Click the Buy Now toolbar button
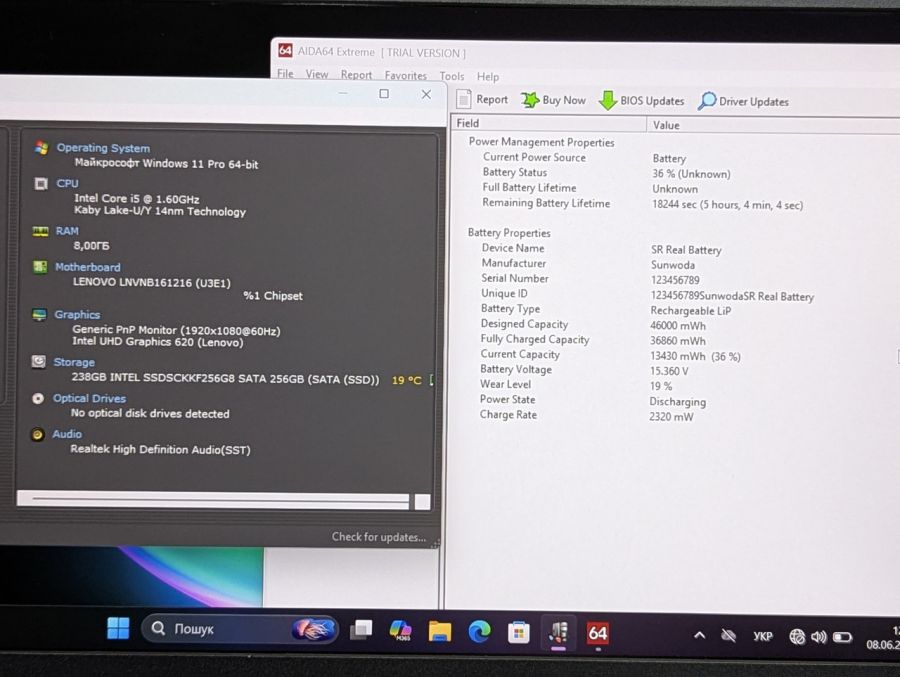900x677 pixels. [553, 100]
